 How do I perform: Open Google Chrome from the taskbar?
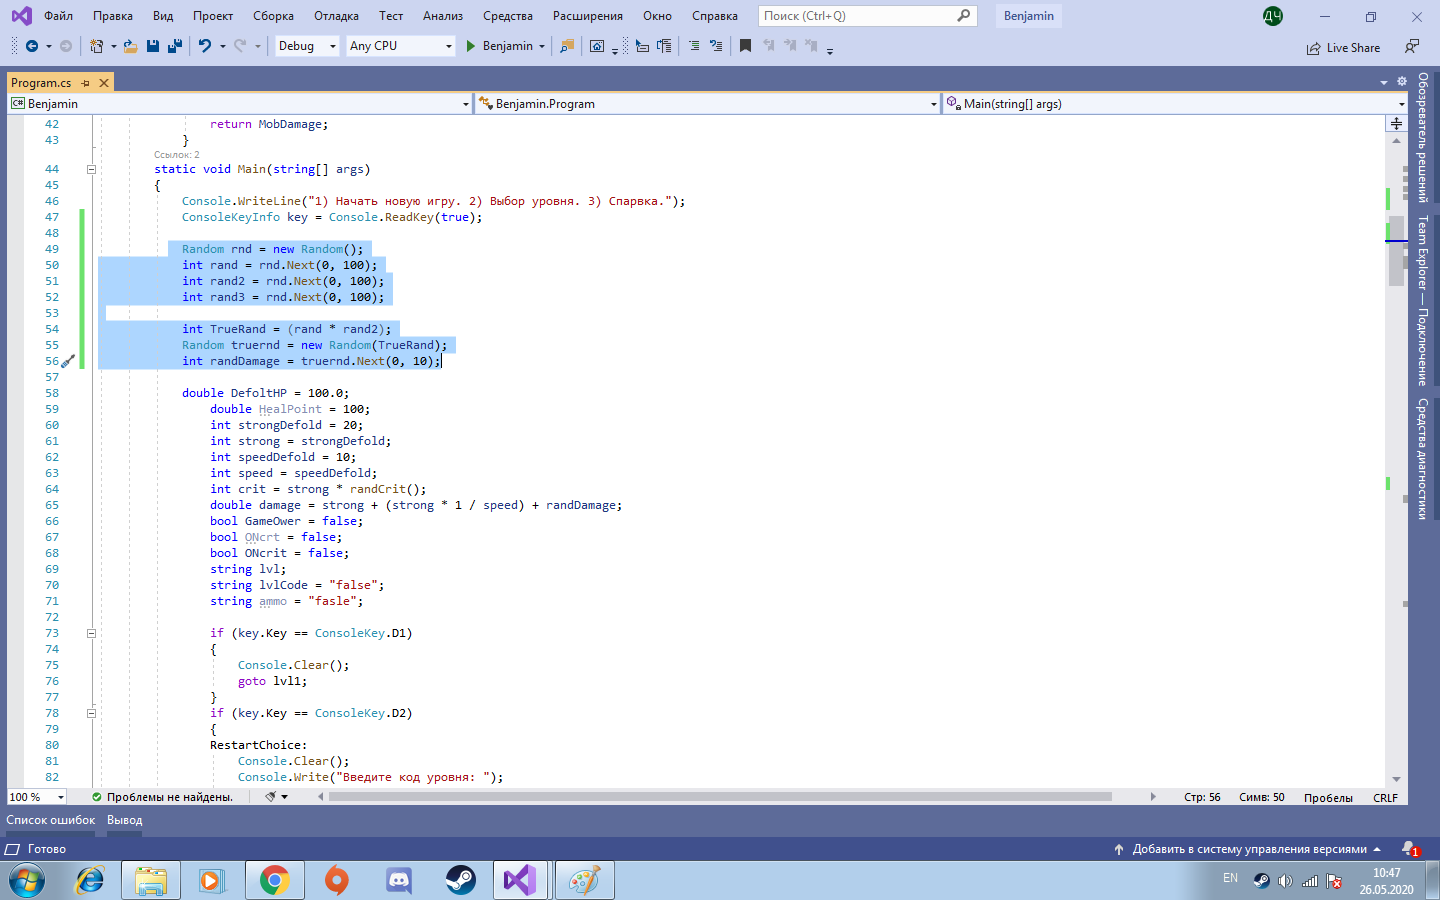click(274, 881)
